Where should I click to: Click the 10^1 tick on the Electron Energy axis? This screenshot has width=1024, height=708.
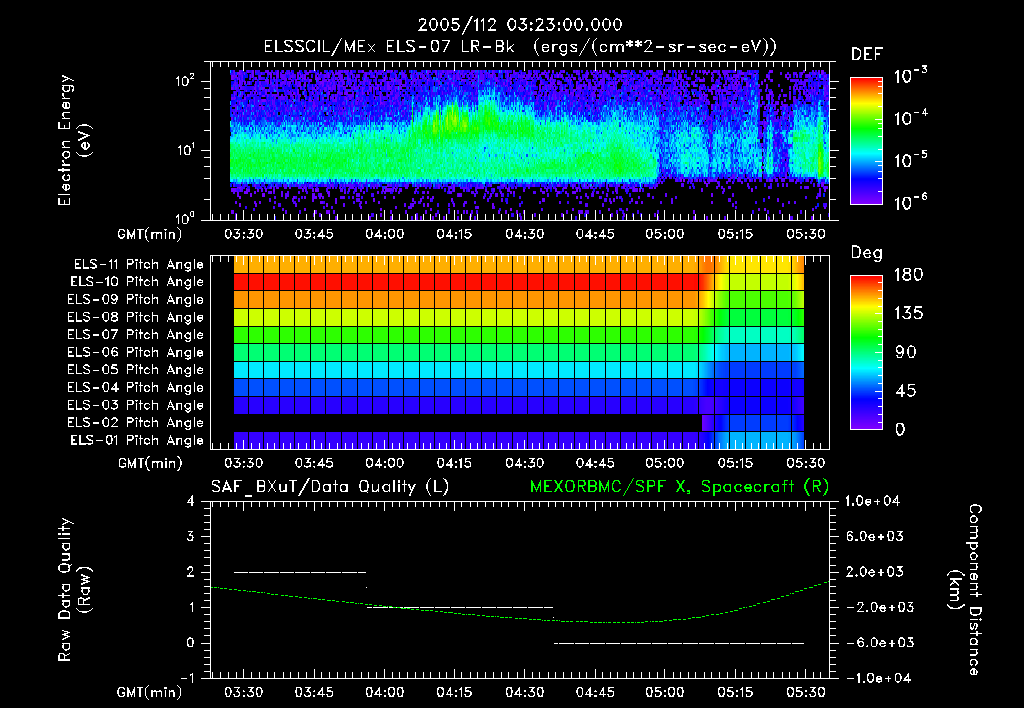pyautogui.click(x=185, y=150)
